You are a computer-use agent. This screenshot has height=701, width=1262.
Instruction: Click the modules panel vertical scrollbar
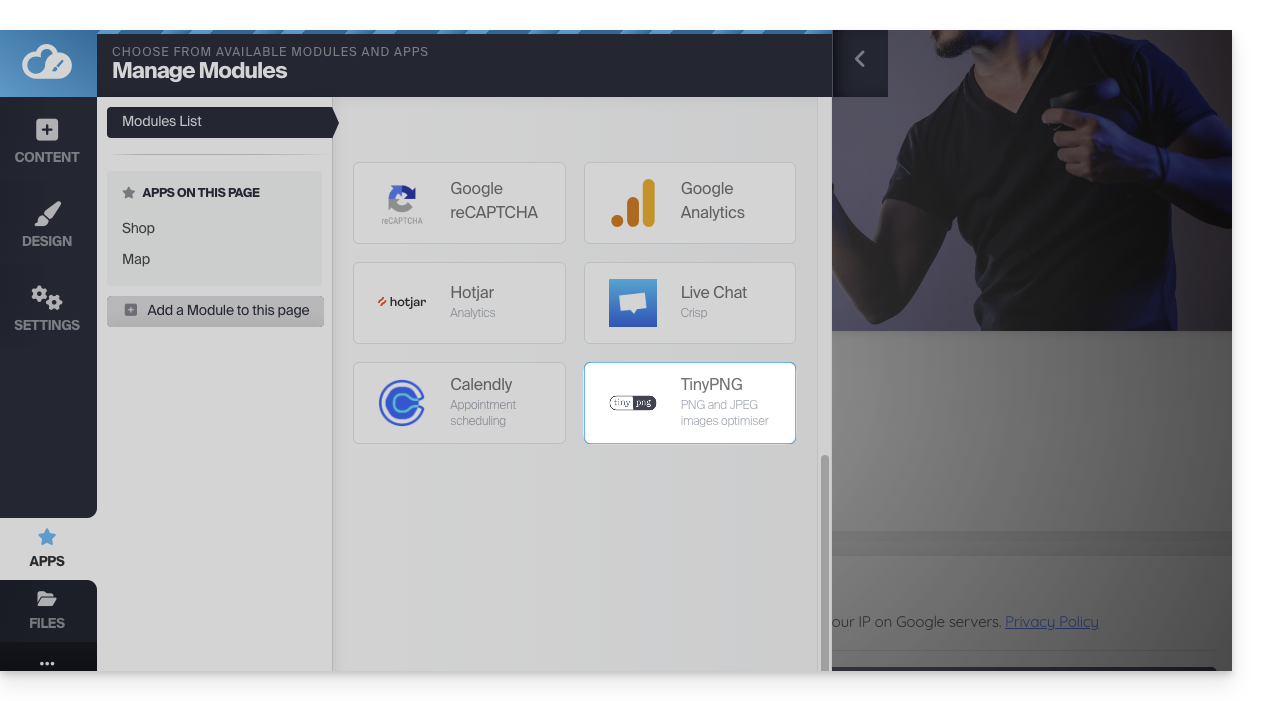(825, 560)
